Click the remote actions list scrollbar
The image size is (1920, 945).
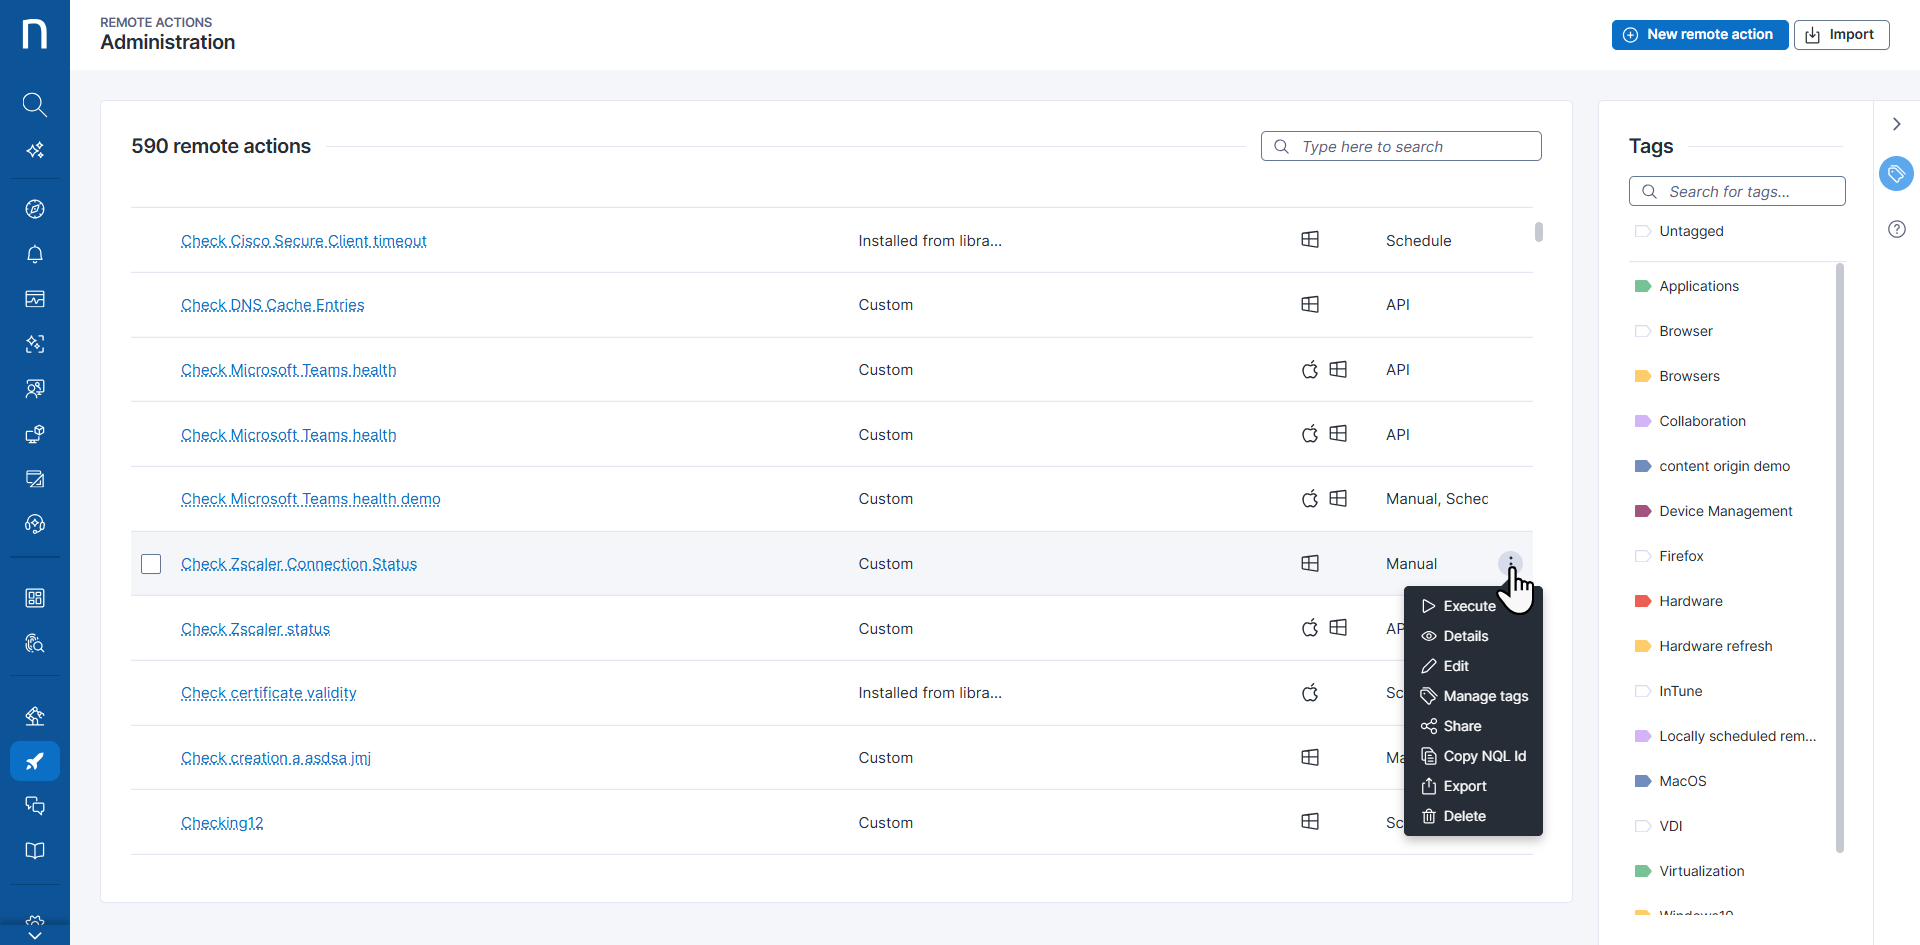click(1538, 232)
